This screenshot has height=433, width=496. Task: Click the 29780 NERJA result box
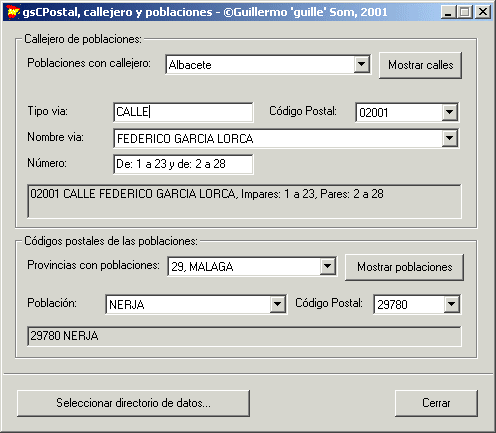pos(244,336)
